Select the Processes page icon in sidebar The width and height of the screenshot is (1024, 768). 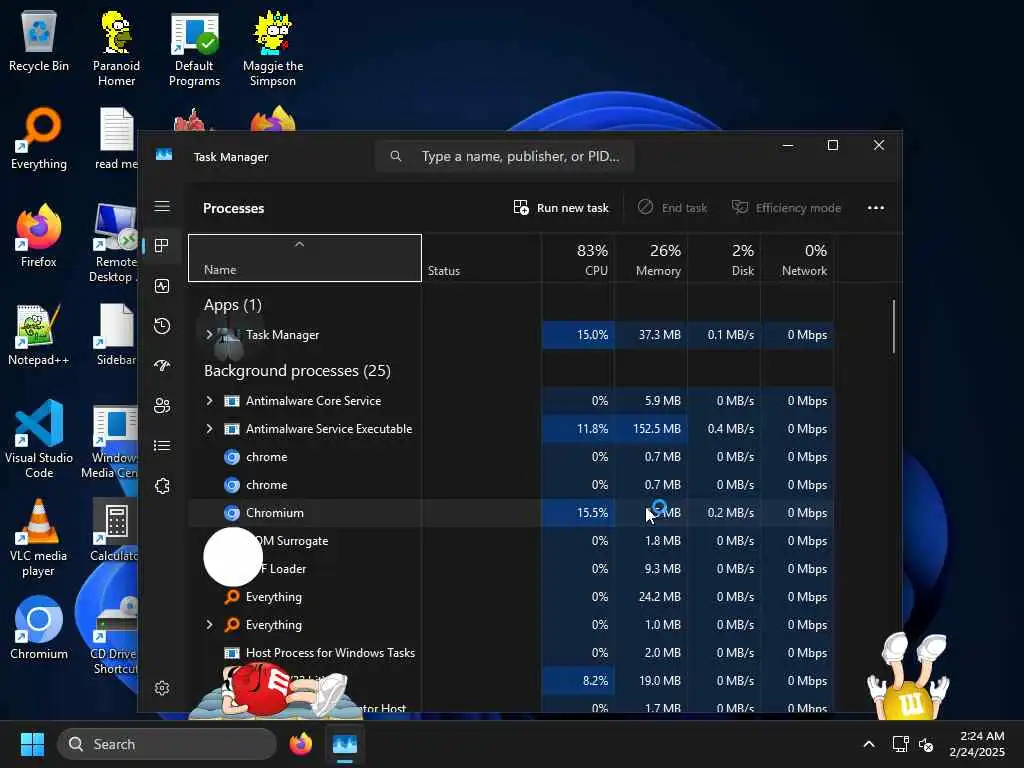(162, 246)
